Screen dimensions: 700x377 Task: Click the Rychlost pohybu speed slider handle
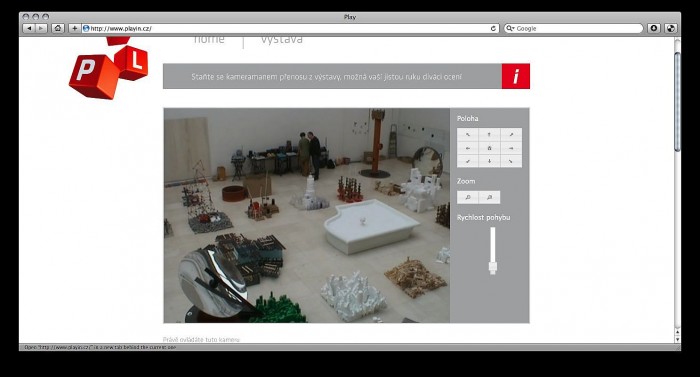coord(492,268)
